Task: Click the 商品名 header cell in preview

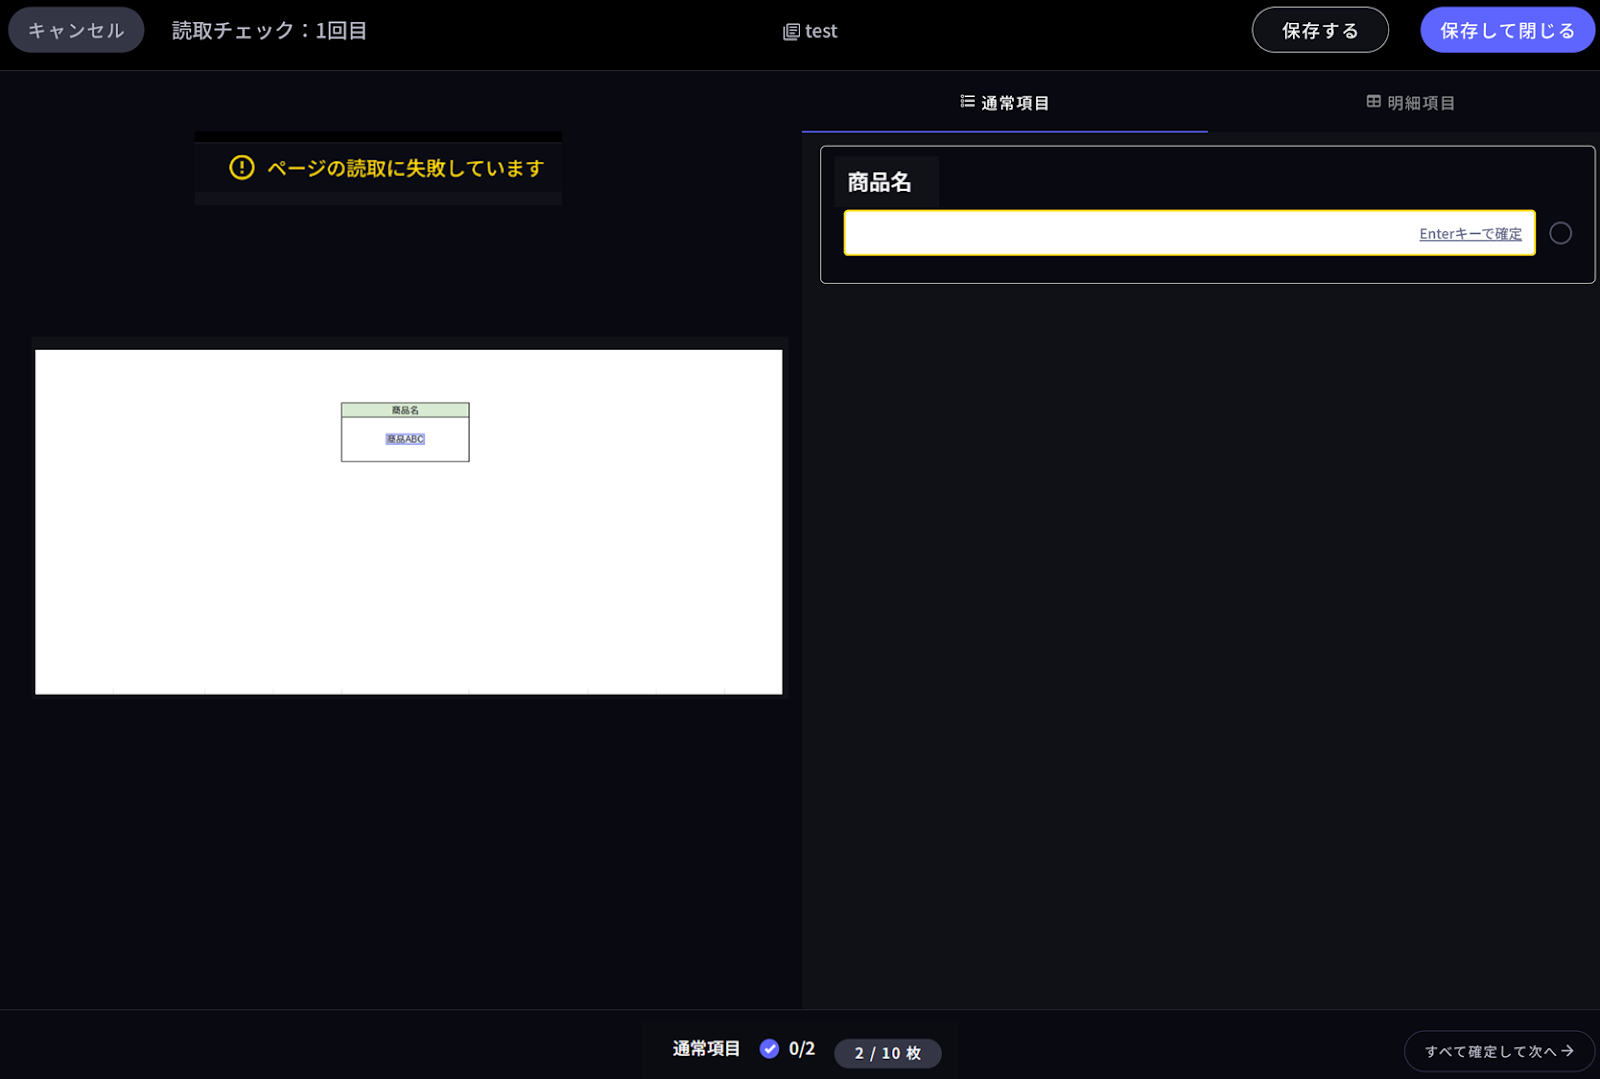Action: pyautogui.click(x=405, y=410)
